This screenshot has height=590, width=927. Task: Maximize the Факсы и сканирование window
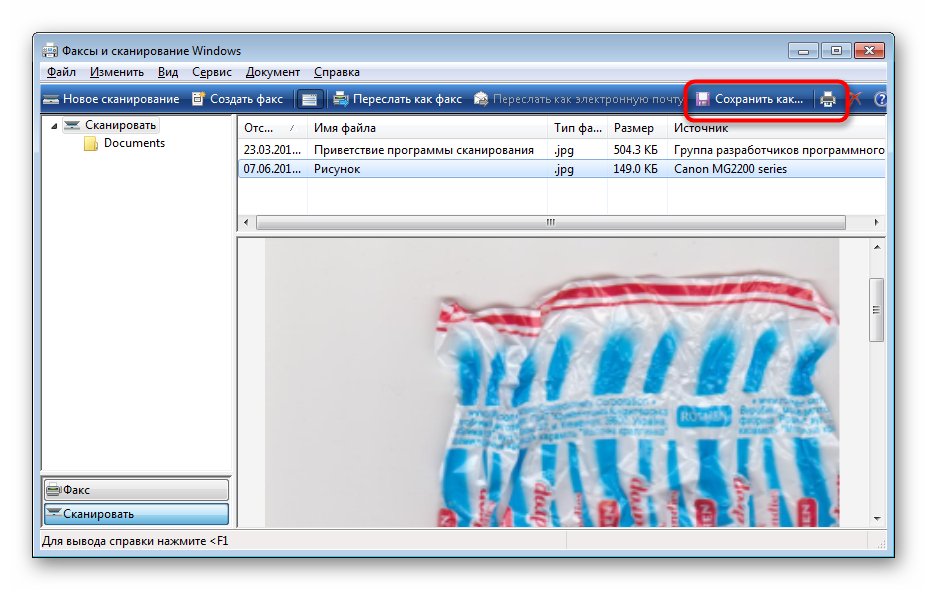click(836, 51)
